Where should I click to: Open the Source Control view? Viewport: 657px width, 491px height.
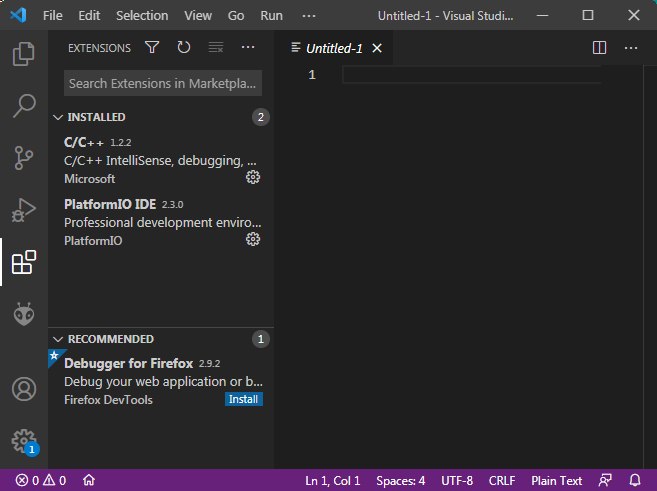tap(24, 158)
